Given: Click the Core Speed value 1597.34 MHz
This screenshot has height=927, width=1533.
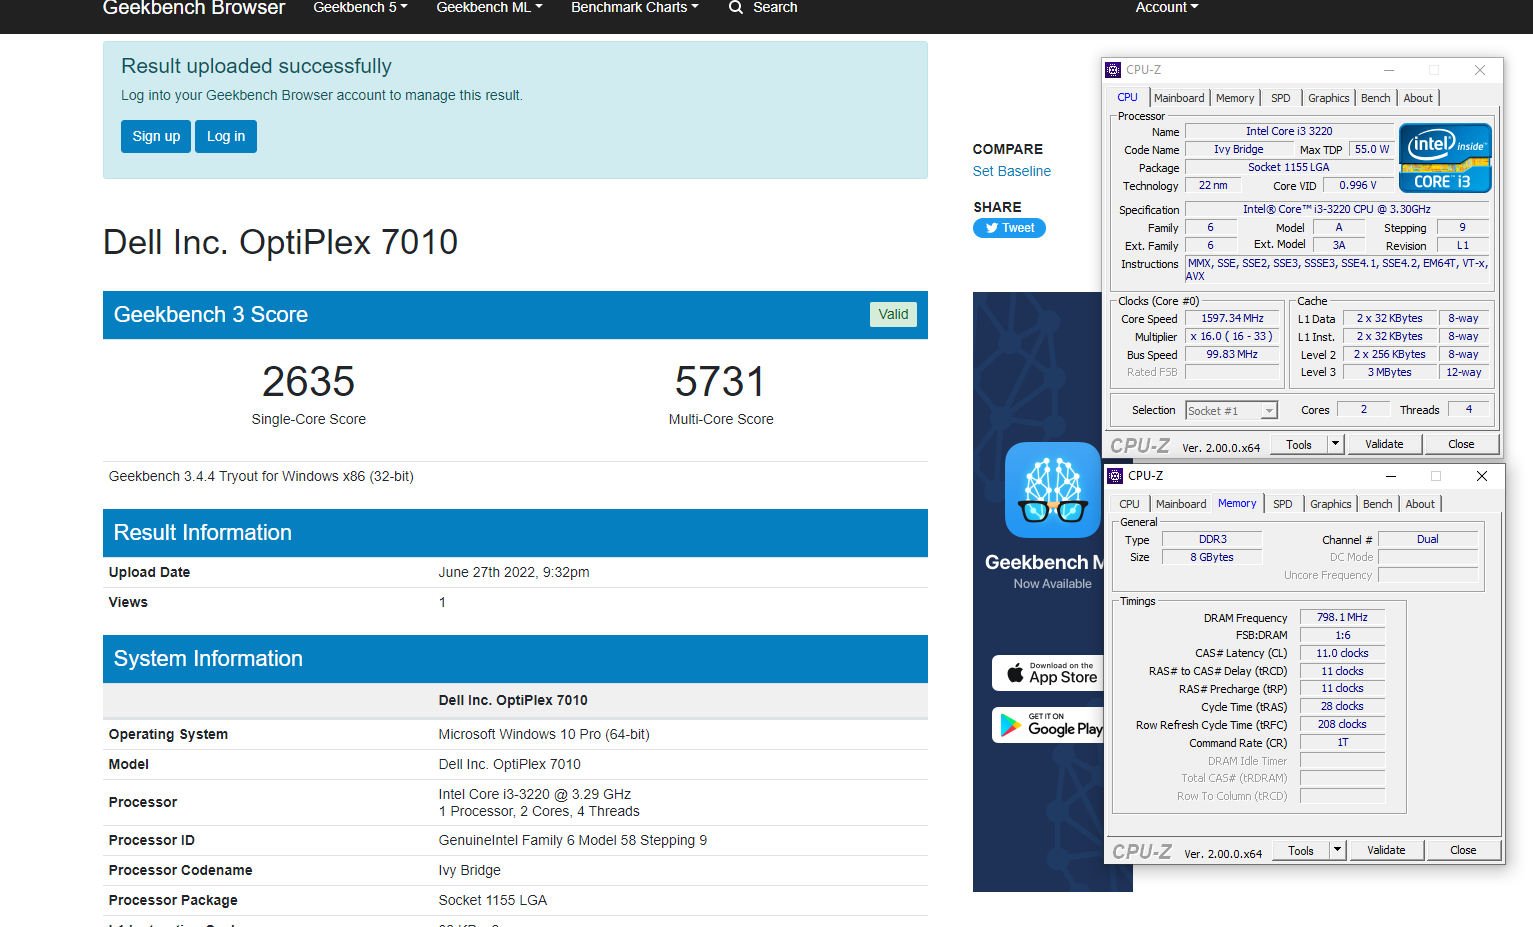Looking at the screenshot, I should [x=1232, y=318].
